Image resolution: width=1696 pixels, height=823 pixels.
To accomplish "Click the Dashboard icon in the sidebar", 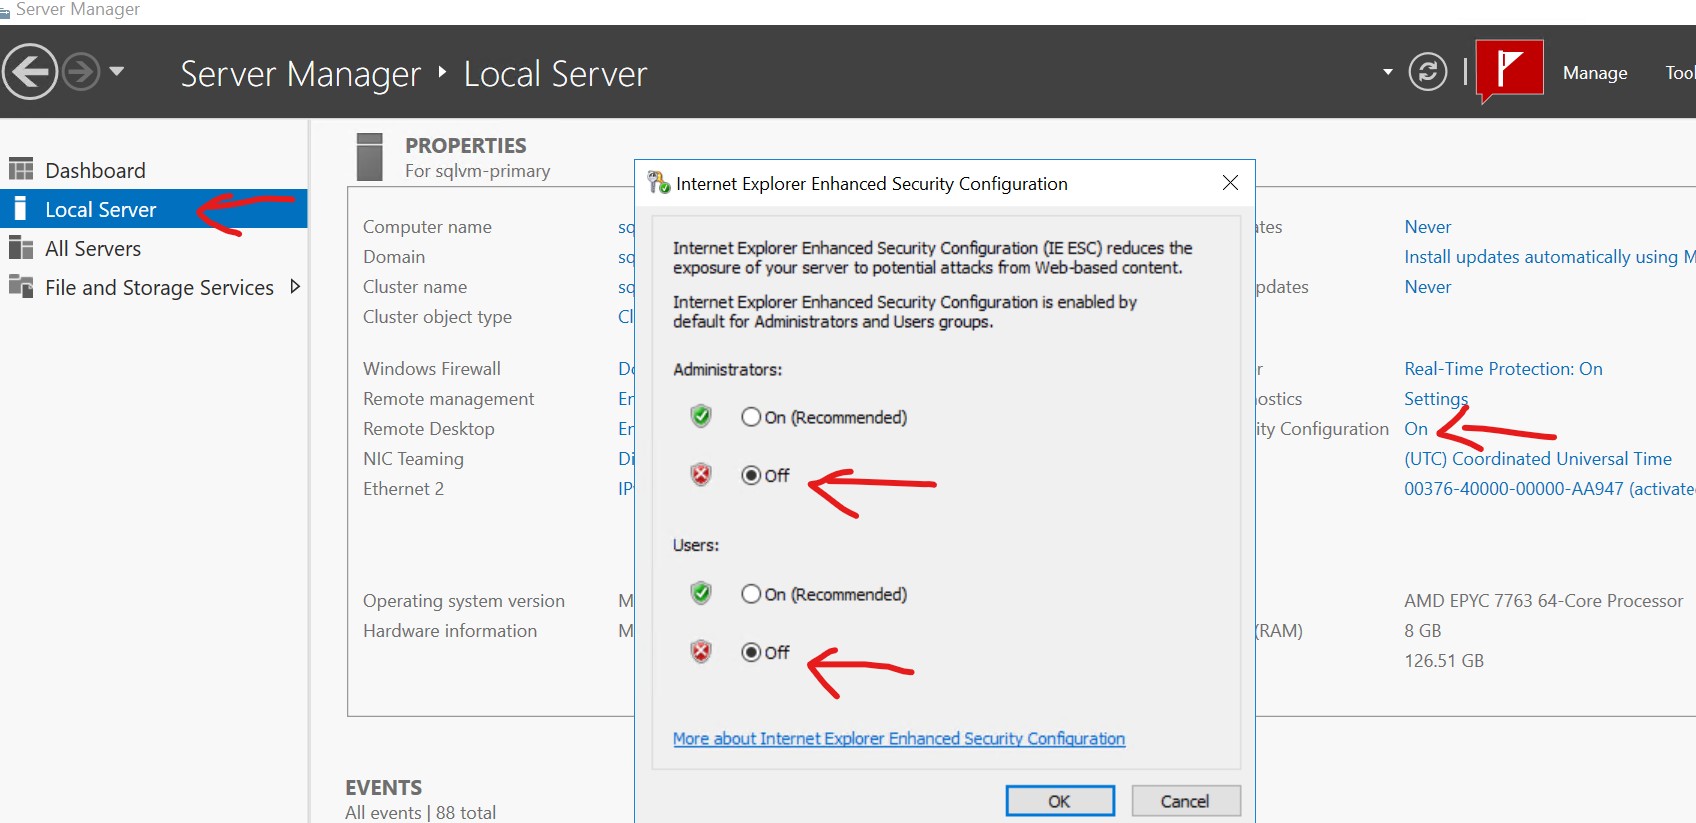I will click(21, 169).
